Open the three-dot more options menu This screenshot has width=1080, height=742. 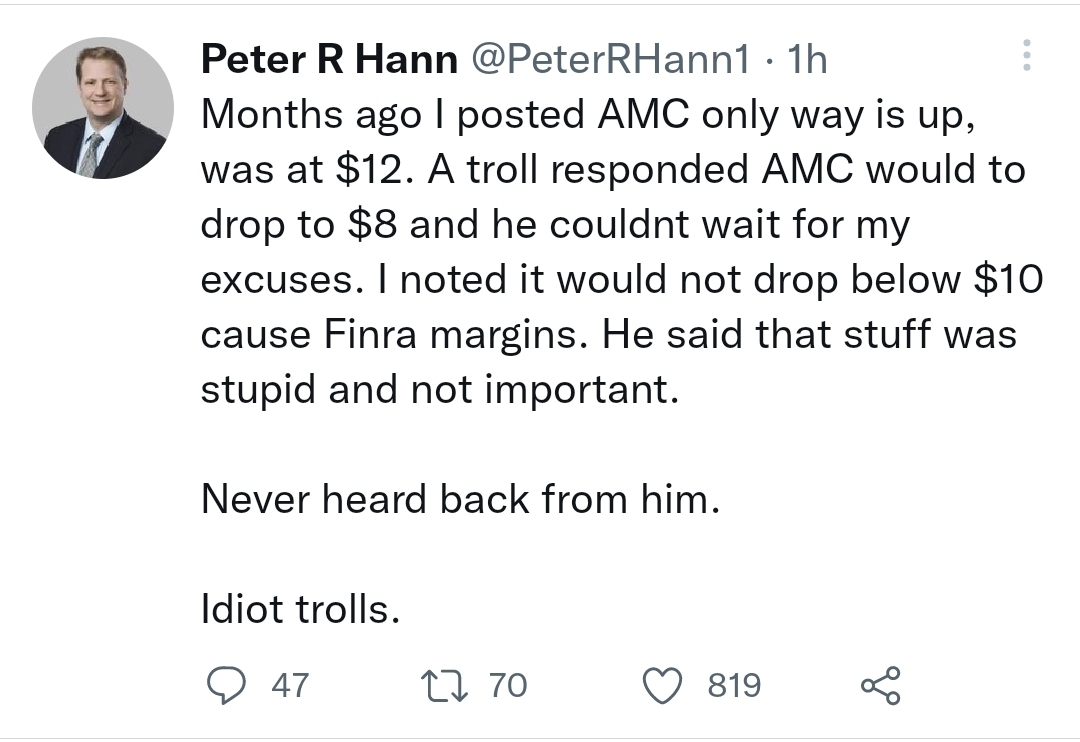point(1025,57)
